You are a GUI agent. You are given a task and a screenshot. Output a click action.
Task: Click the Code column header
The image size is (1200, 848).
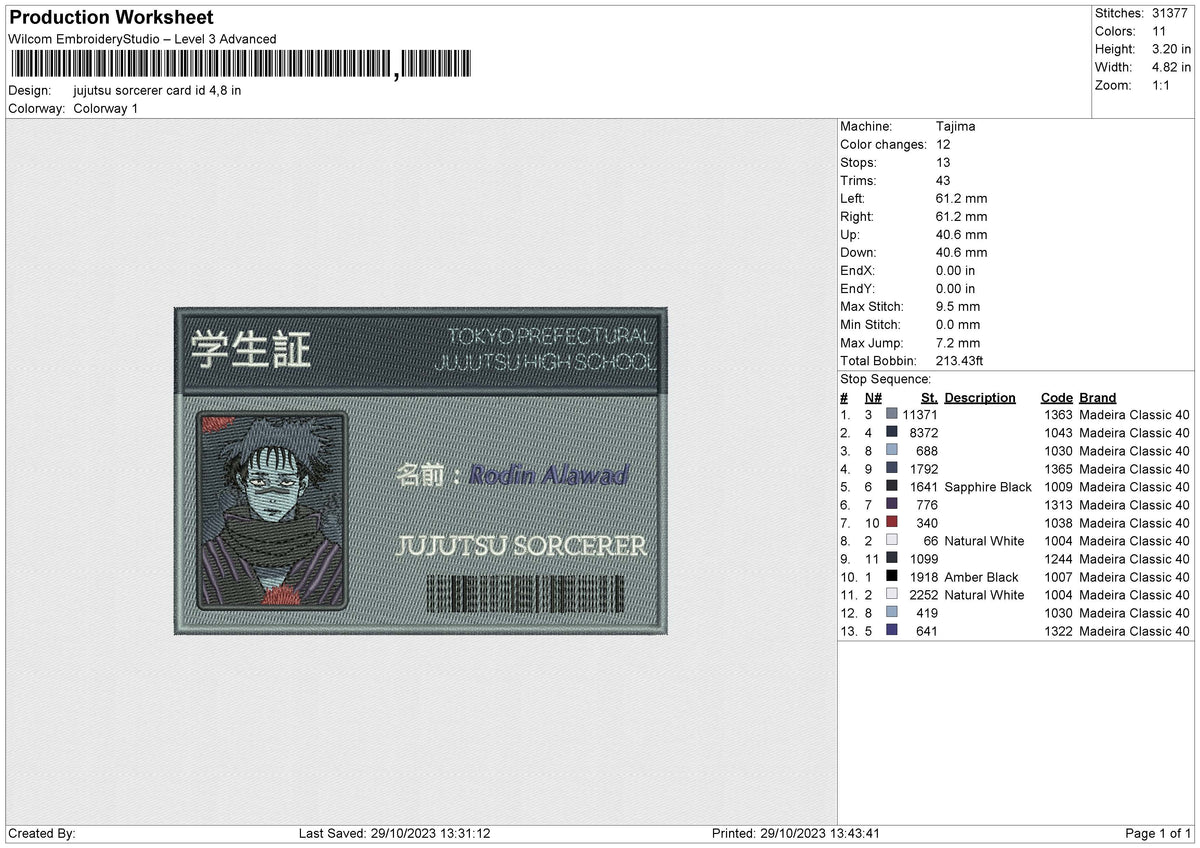(1056, 398)
